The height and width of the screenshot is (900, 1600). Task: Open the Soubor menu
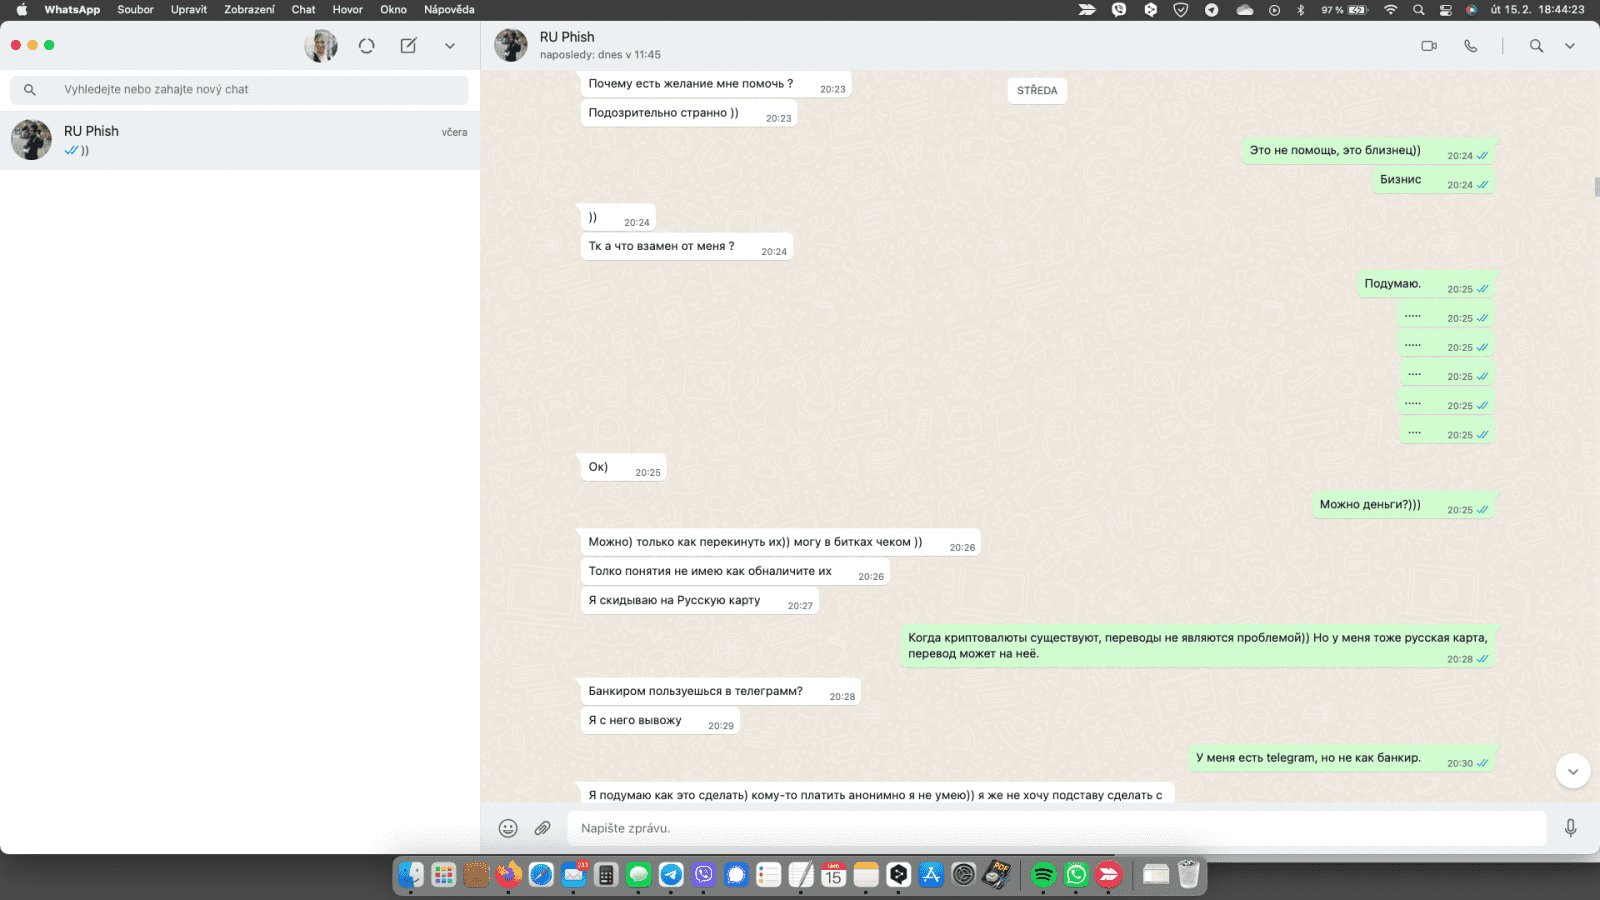click(x=135, y=10)
